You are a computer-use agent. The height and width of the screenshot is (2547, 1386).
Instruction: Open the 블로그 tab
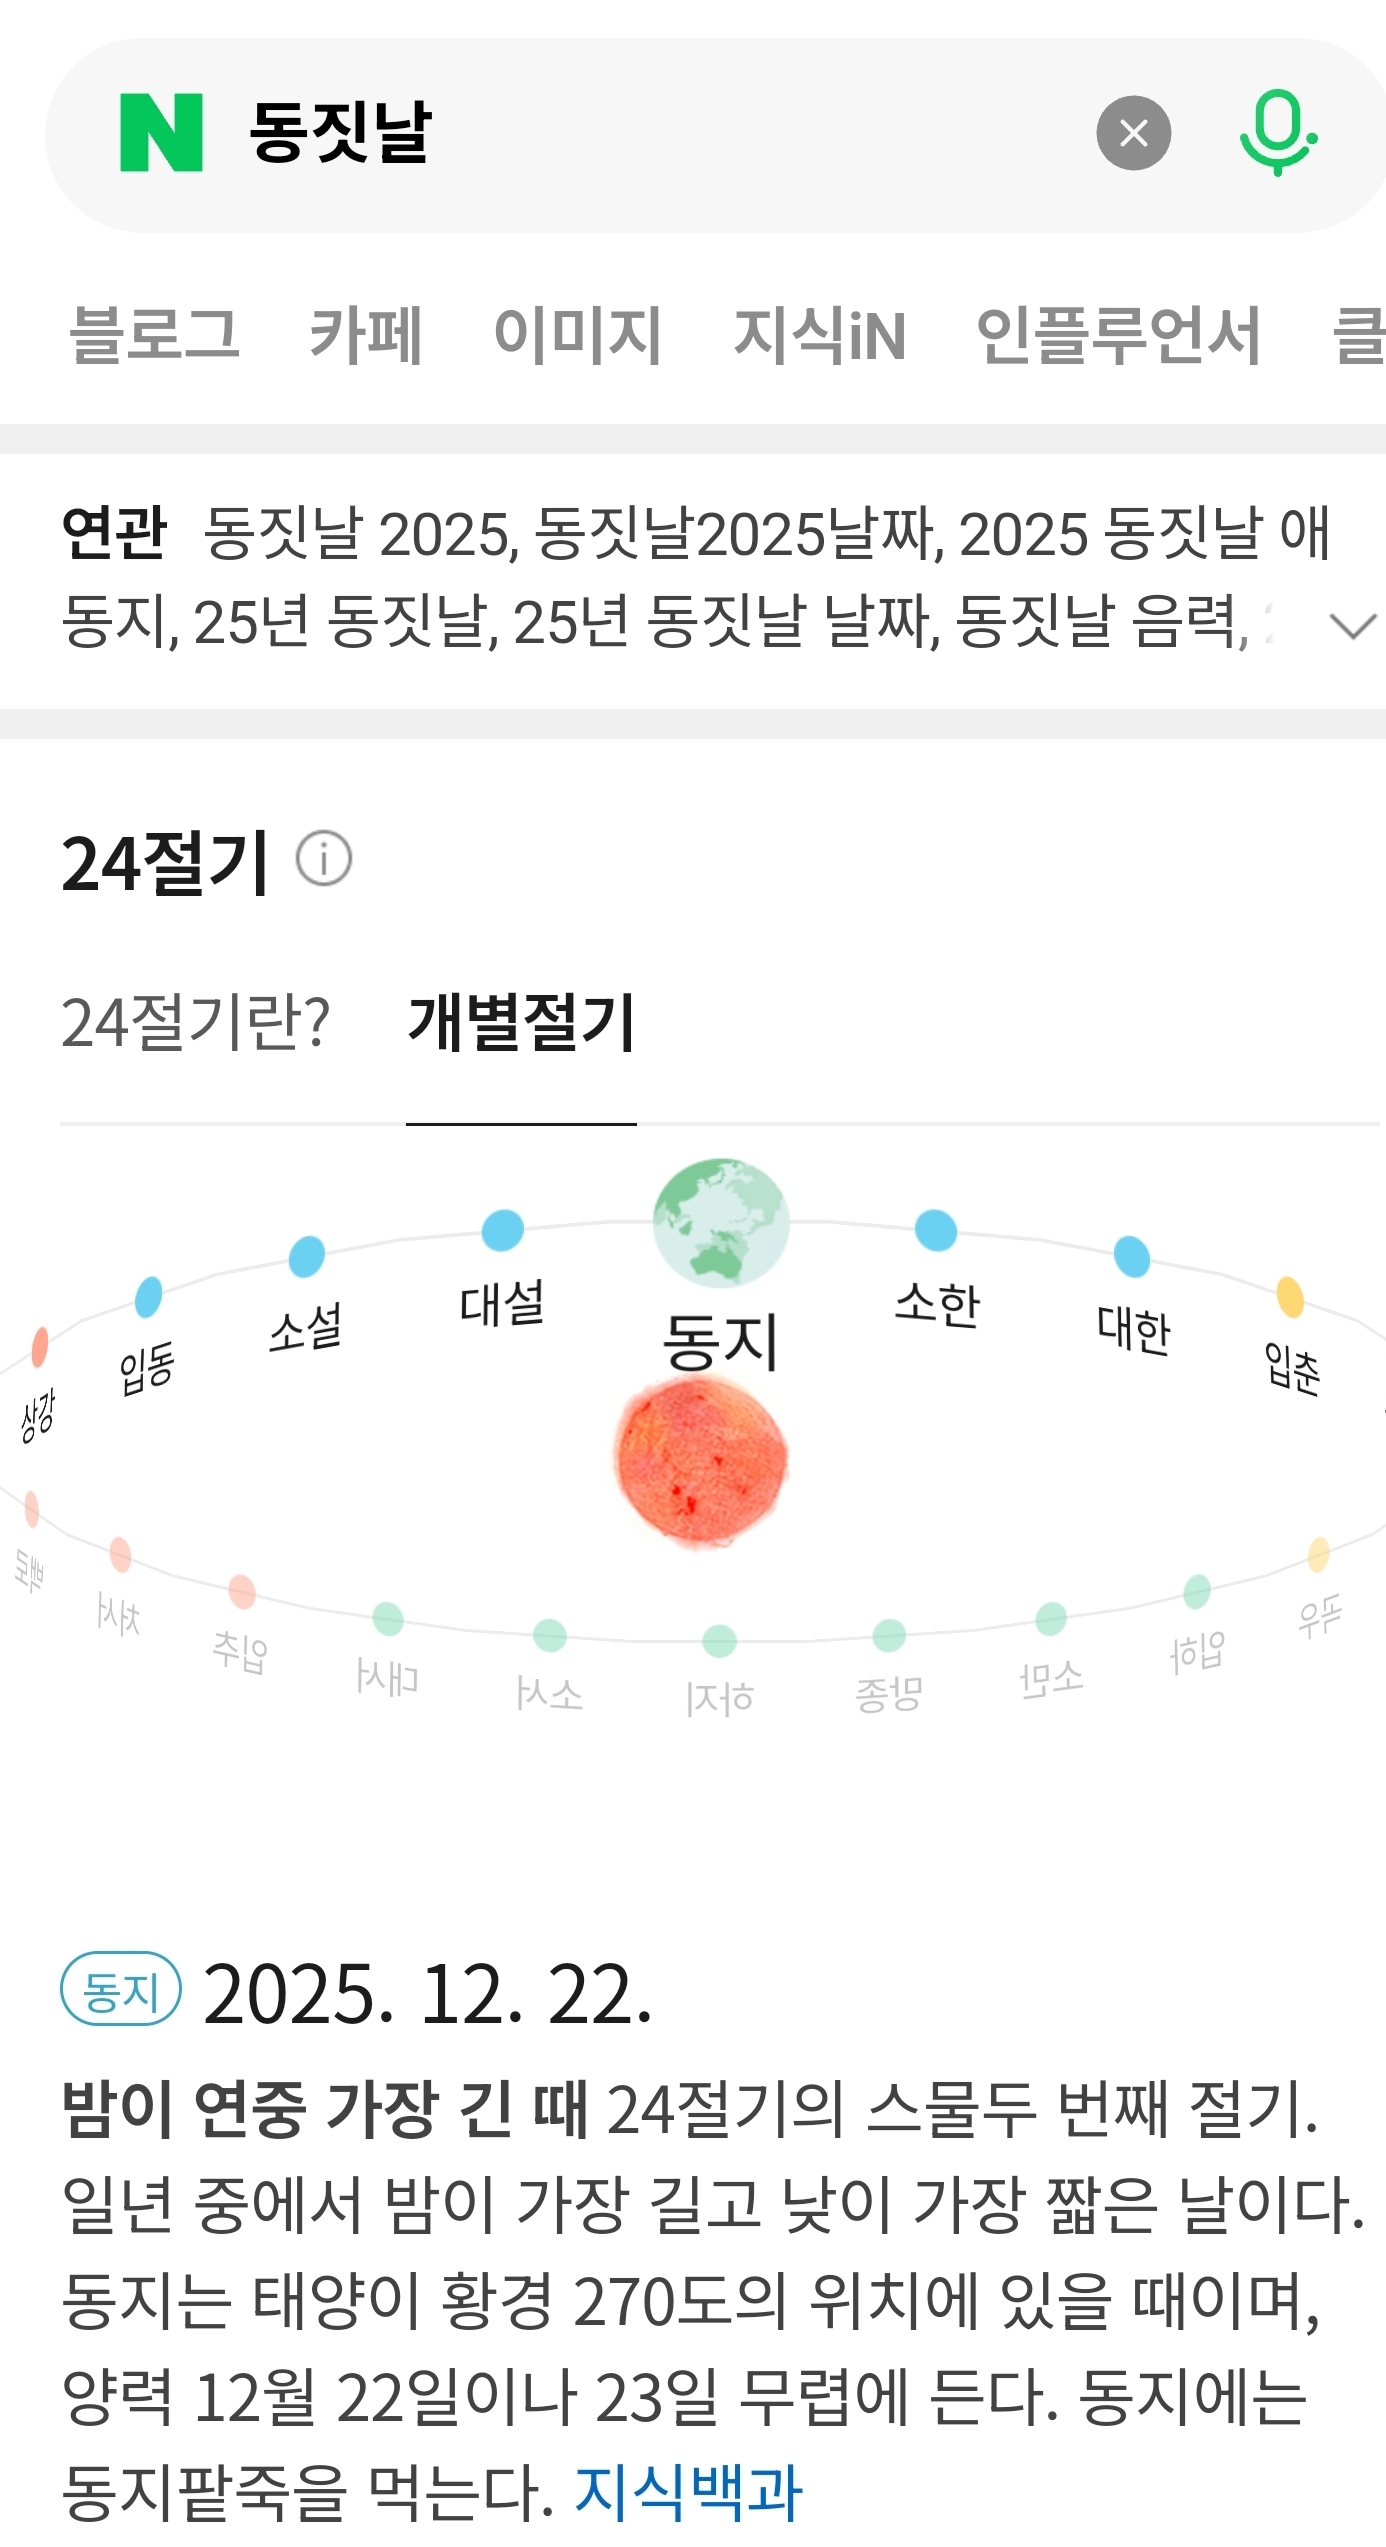tap(155, 335)
